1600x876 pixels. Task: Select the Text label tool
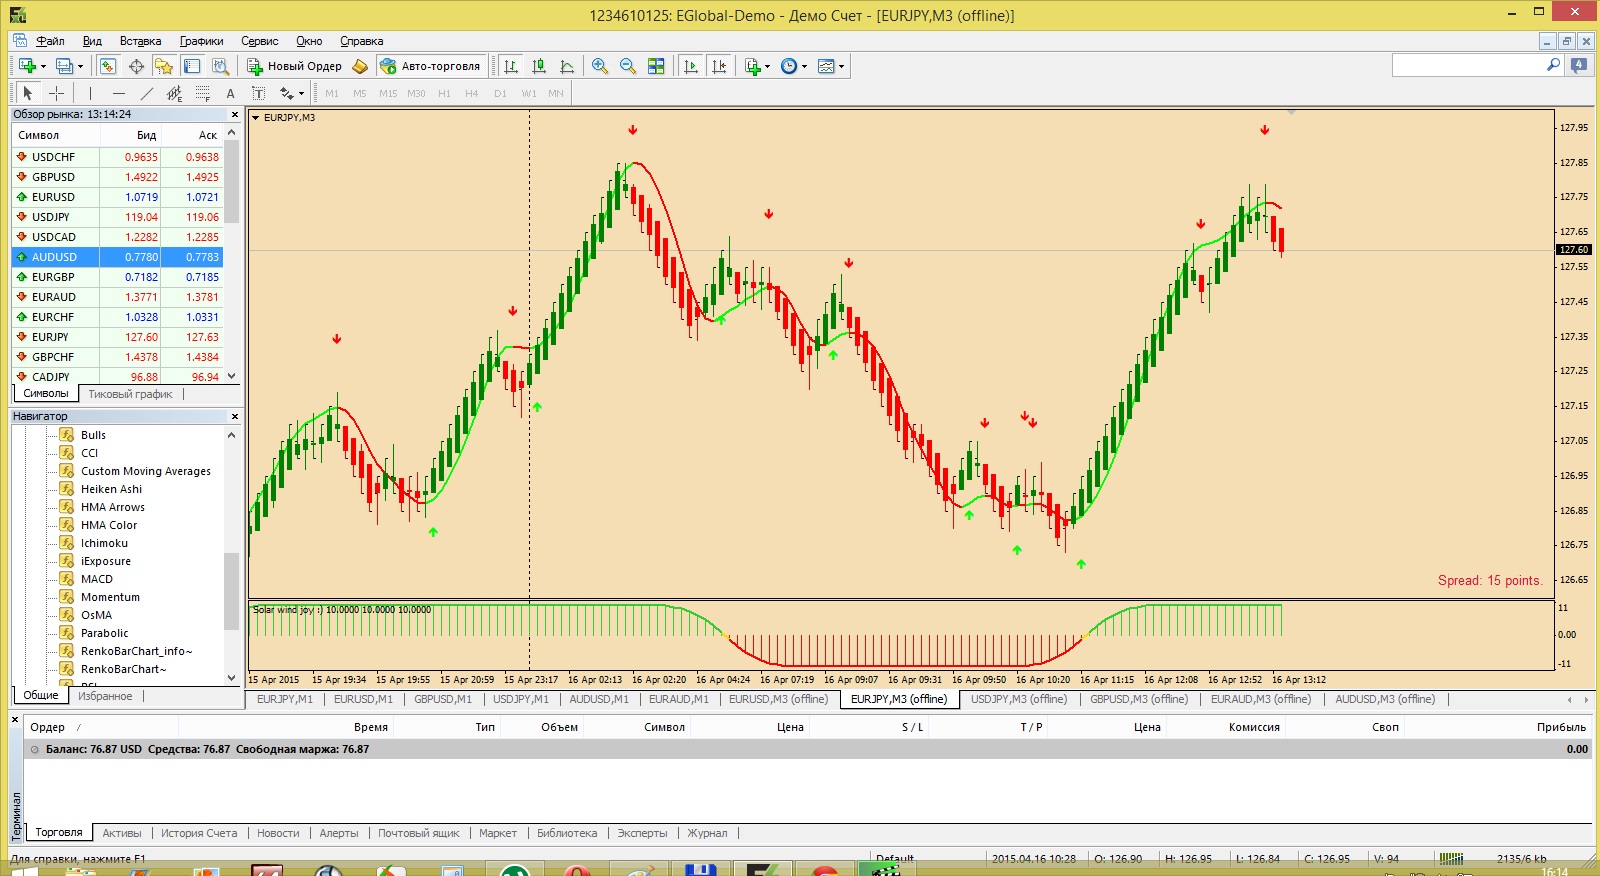[230, 93]
